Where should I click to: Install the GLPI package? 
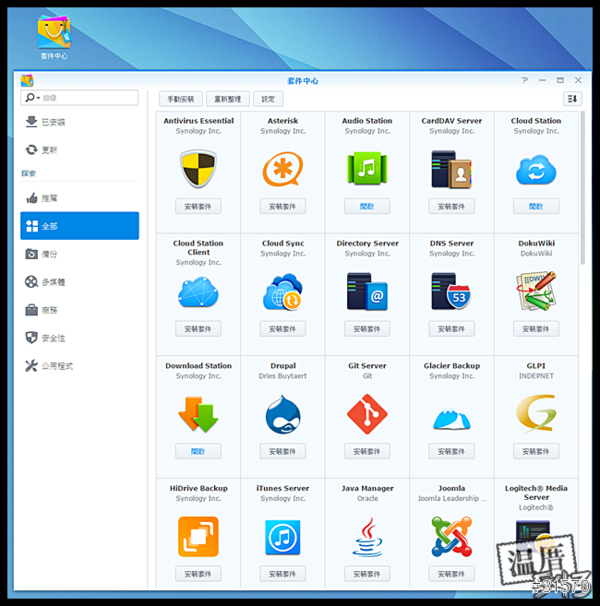pos(536,451)
